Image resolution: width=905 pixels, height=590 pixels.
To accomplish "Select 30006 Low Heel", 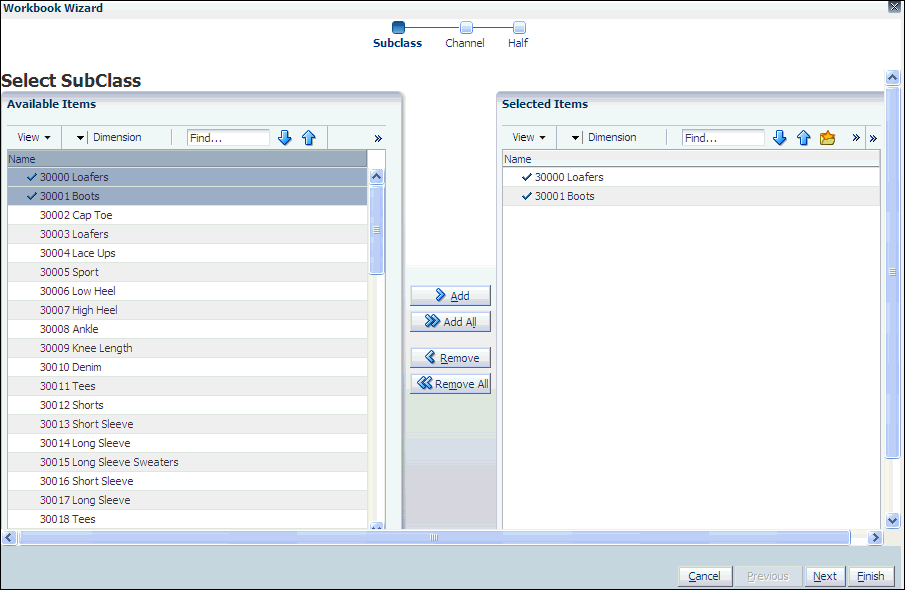I will (x=188, y=292).
